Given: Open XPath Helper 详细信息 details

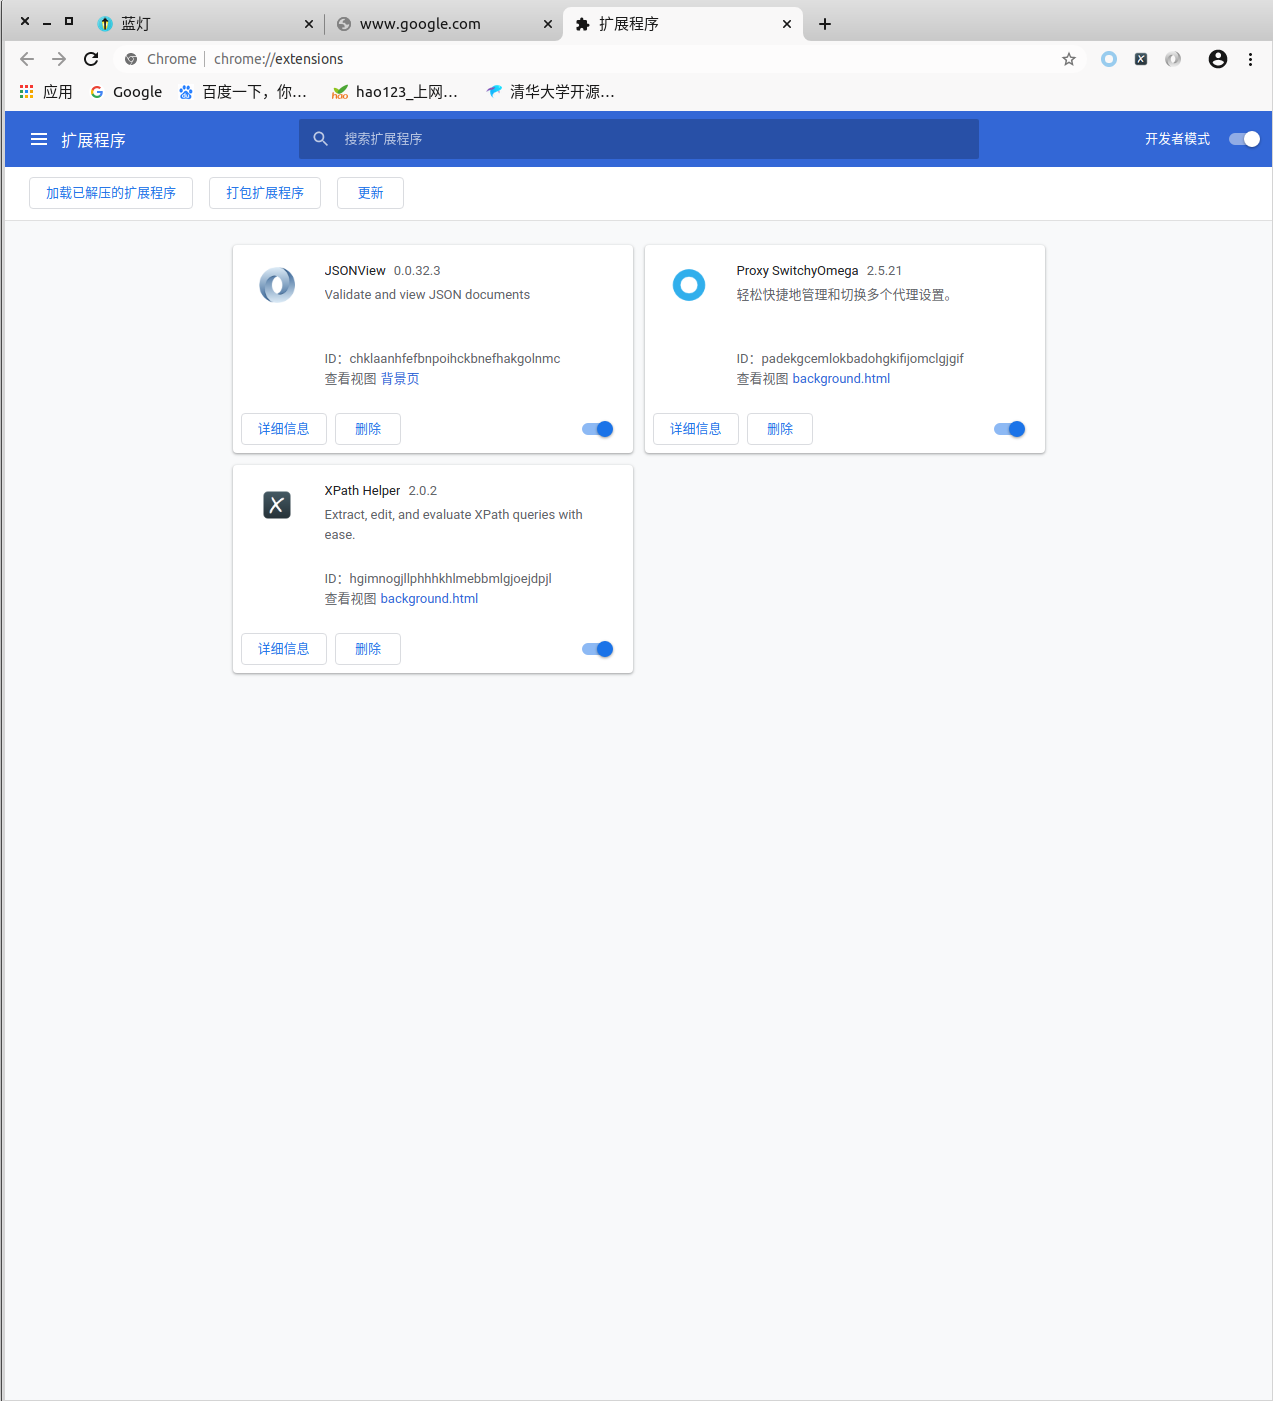Looking at the screenshot, I should [x=284, y=649].
